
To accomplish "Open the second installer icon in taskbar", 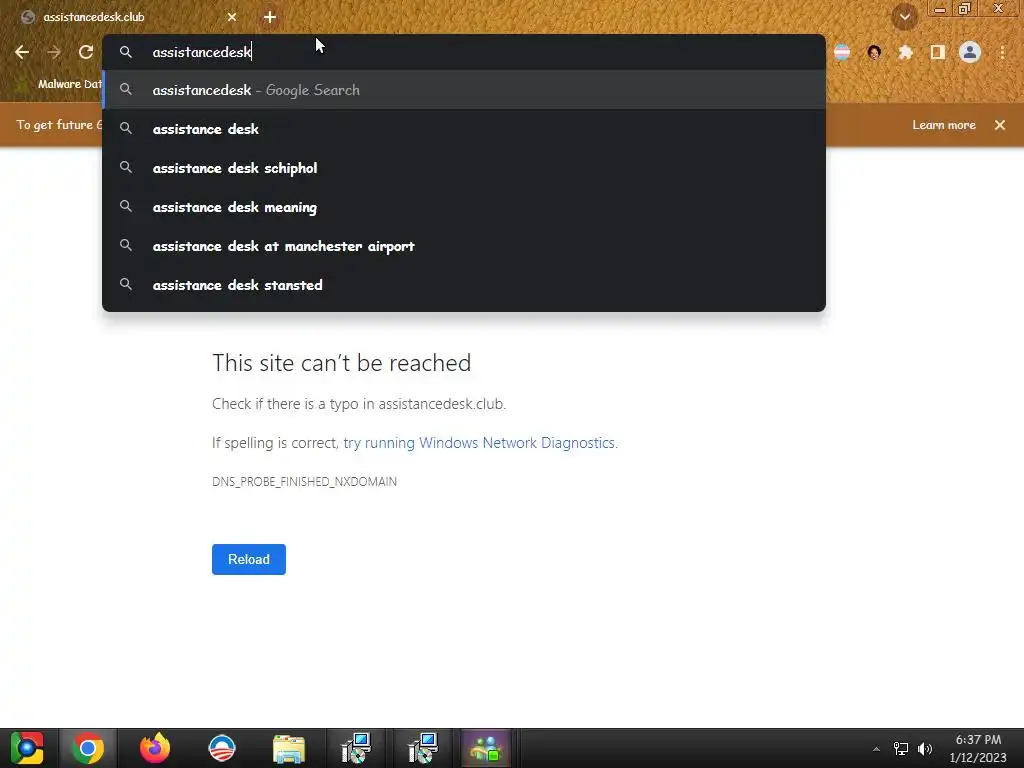I will coord(423,748).
